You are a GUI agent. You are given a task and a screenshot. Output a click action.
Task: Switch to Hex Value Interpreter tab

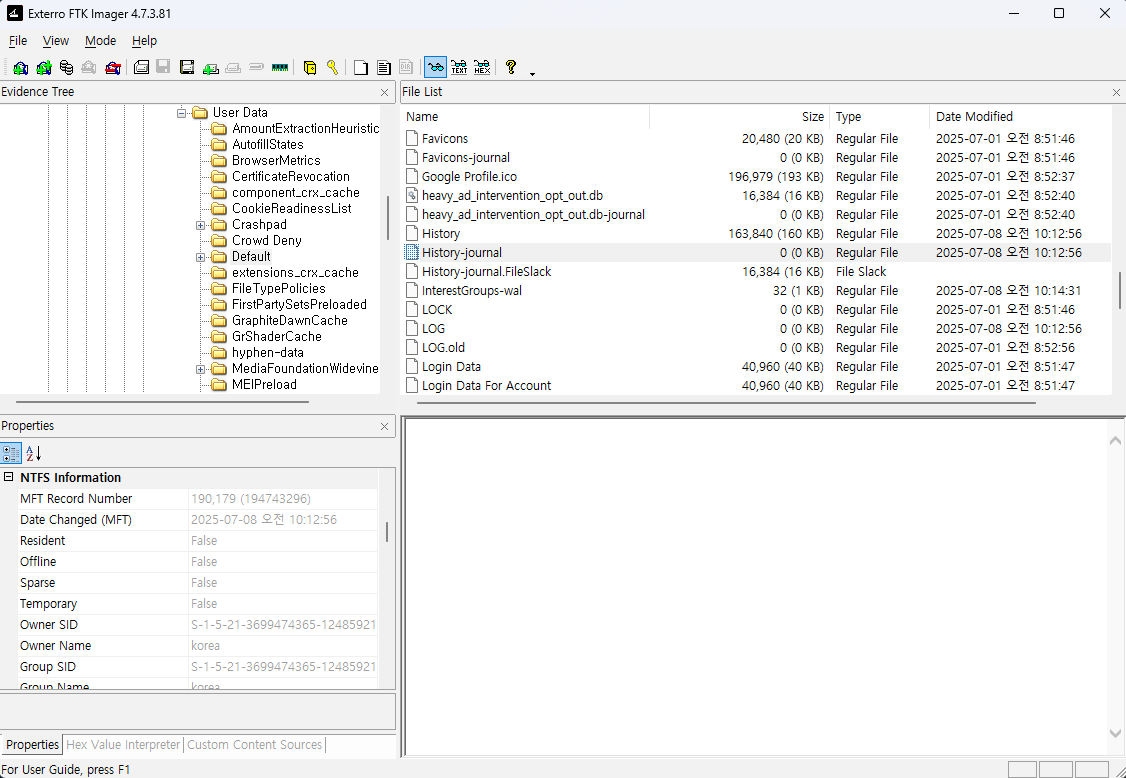click(123, 745)
